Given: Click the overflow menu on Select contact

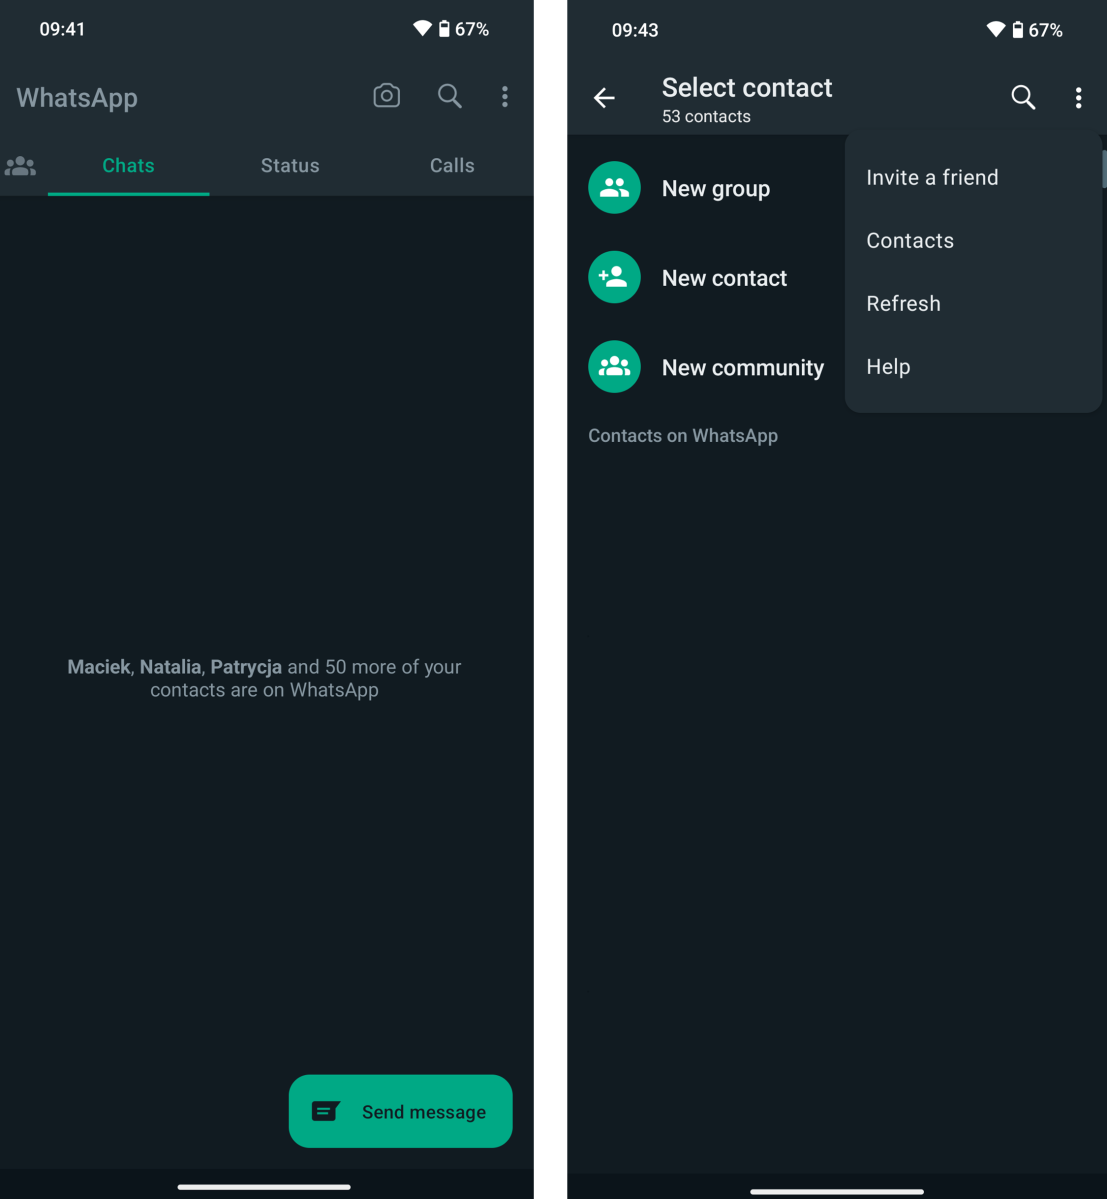Looking at the screenshot, I should pyautogui.click(x=1078, y=98).
